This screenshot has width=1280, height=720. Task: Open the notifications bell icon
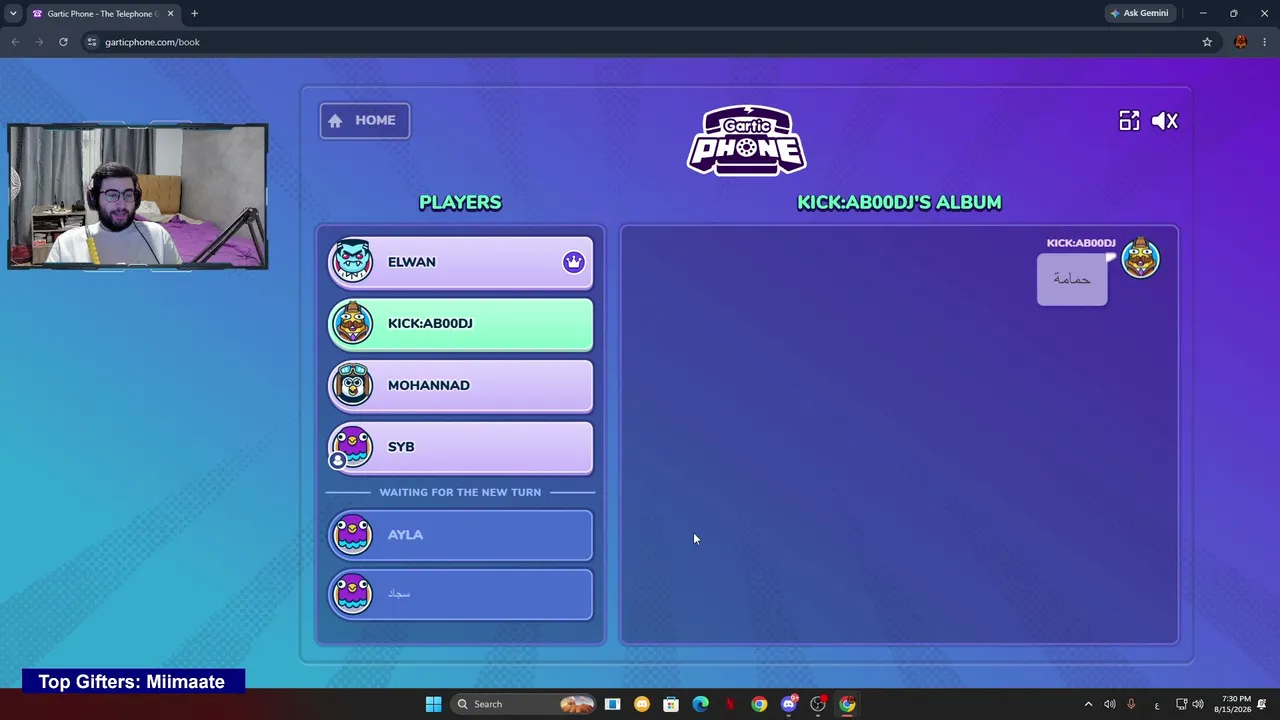coord(1262,704)
